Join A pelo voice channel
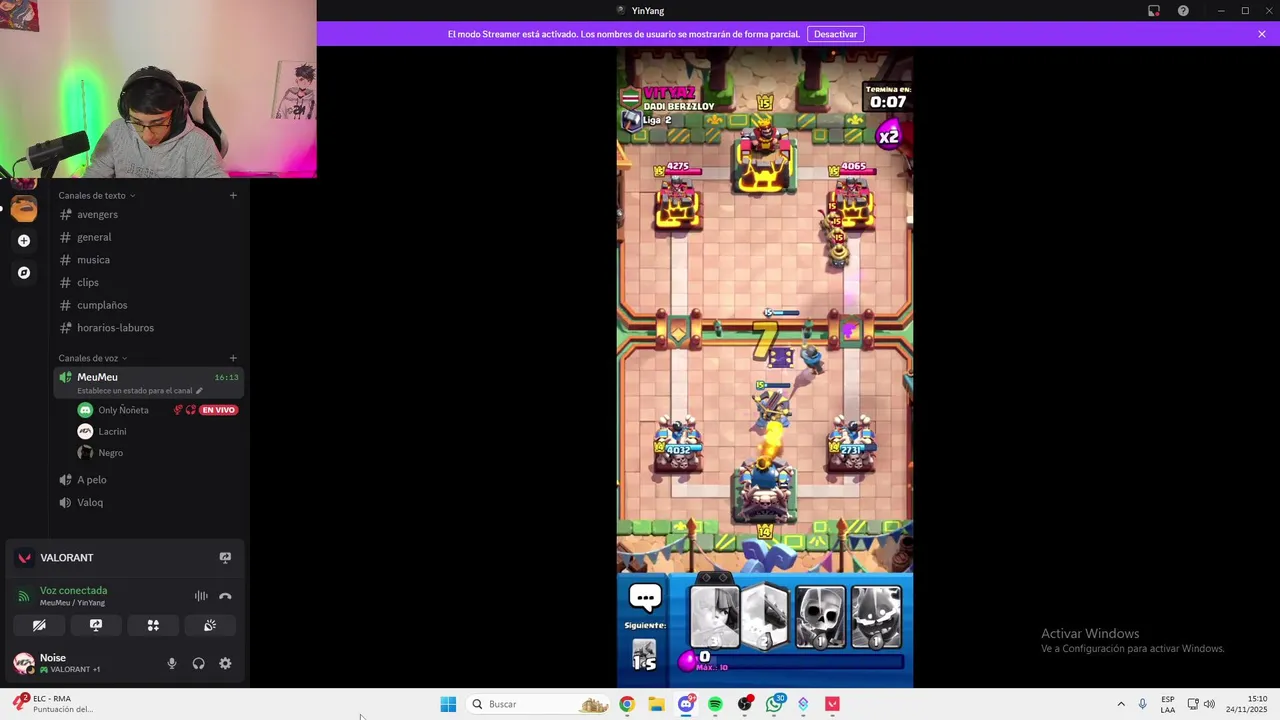This screenshot has width=1280, height=720. coord(148,480)
